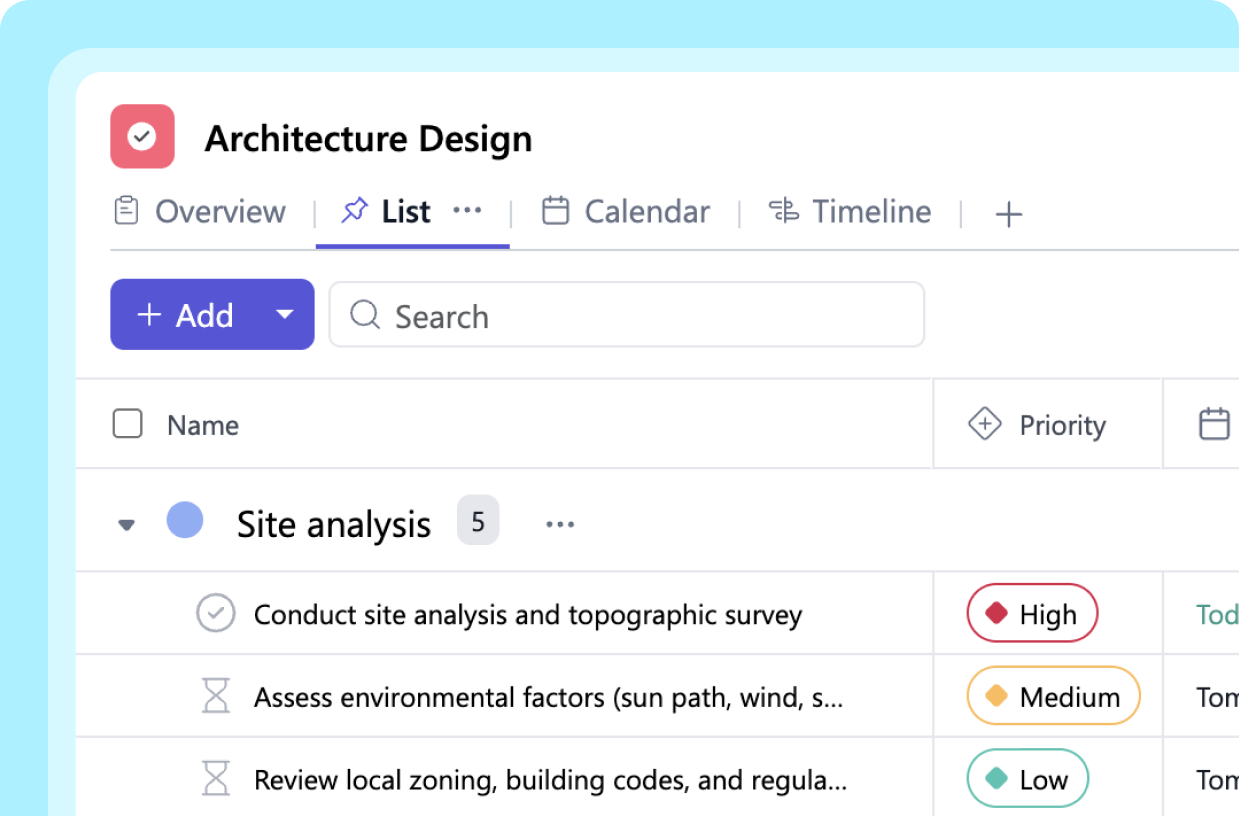The height and width of the screenshot is (816, 1239).
Task: Toggle the status icon on the environmental factors task
Action: pyautogui.click(x=216, y=695)
